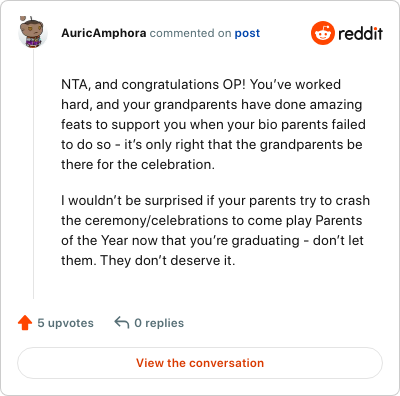The width and height of the screenshot is (400, 396).
Task: Click the AuricAmphora Snoo avatar
Action: click(33, 32)
